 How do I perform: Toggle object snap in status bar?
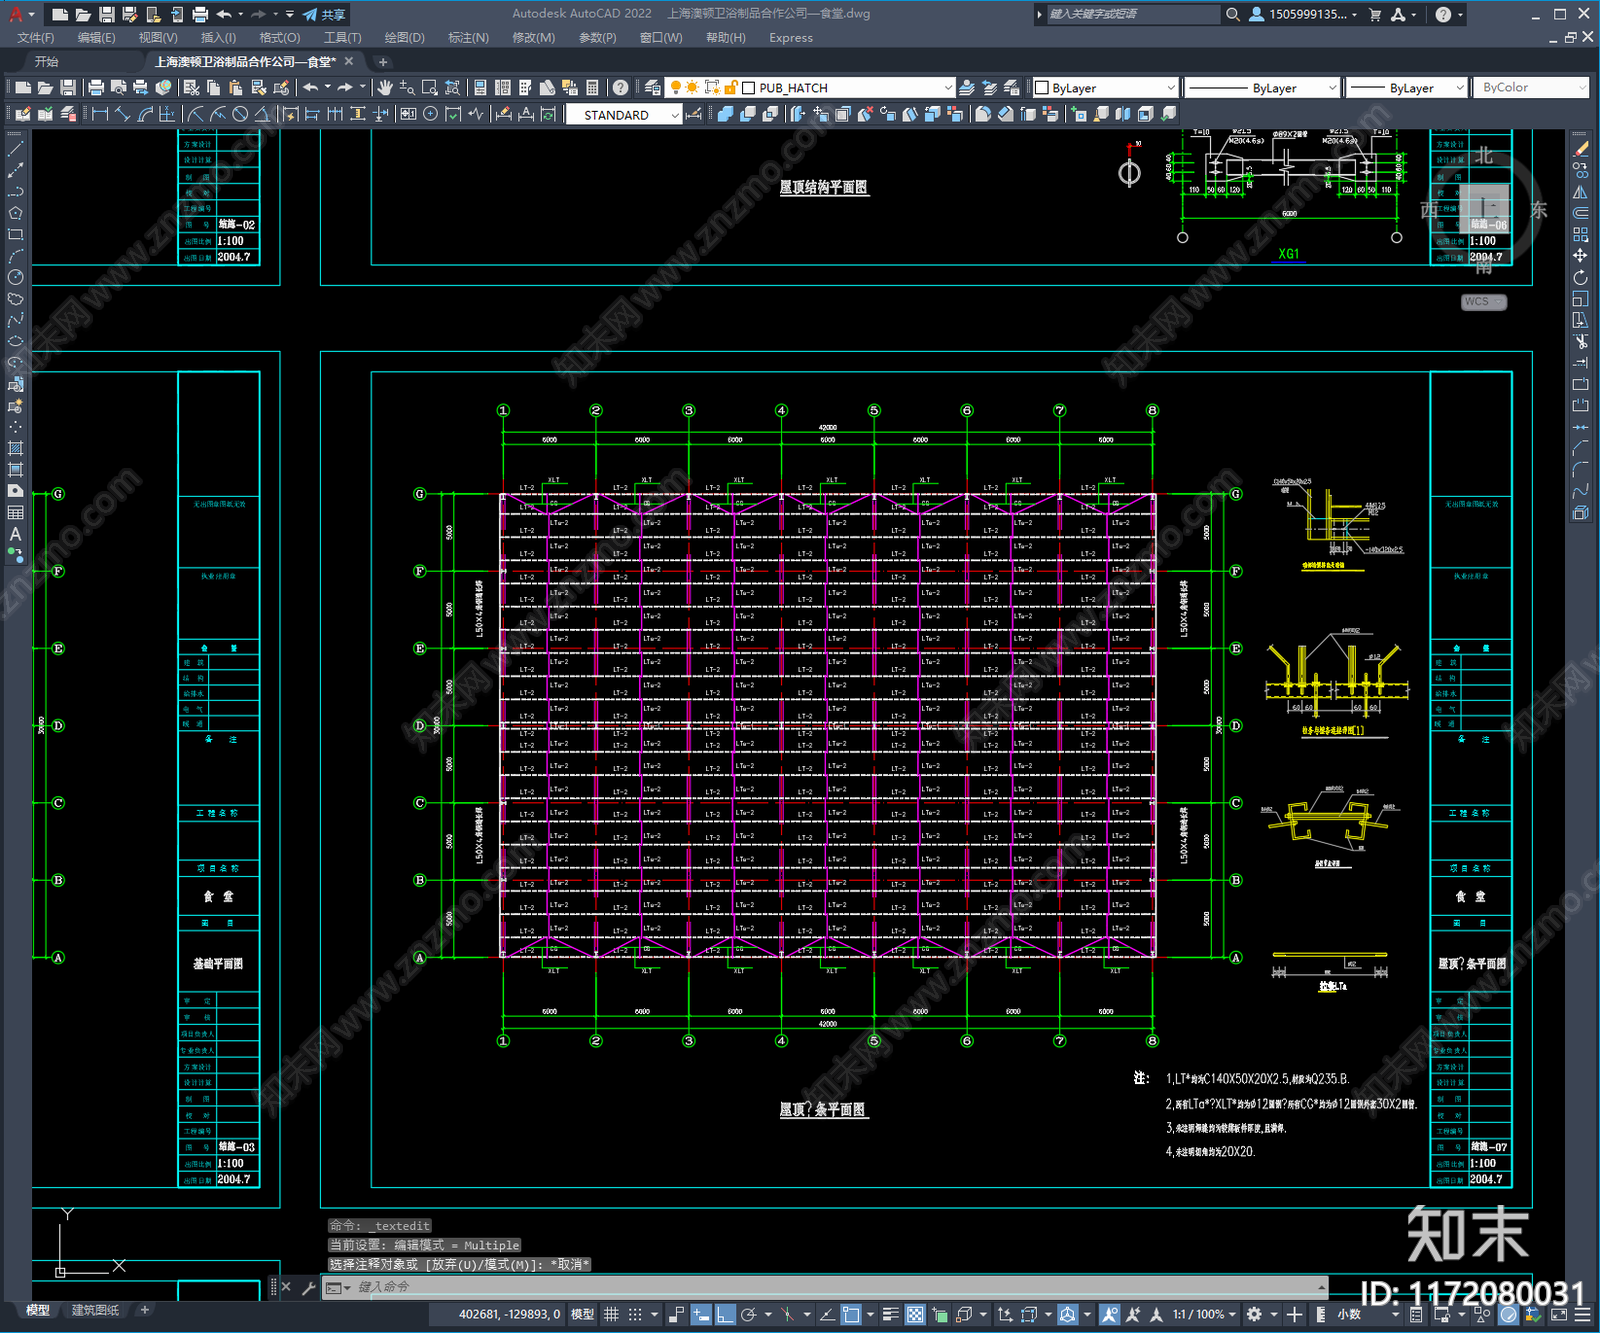(851, 1314)
